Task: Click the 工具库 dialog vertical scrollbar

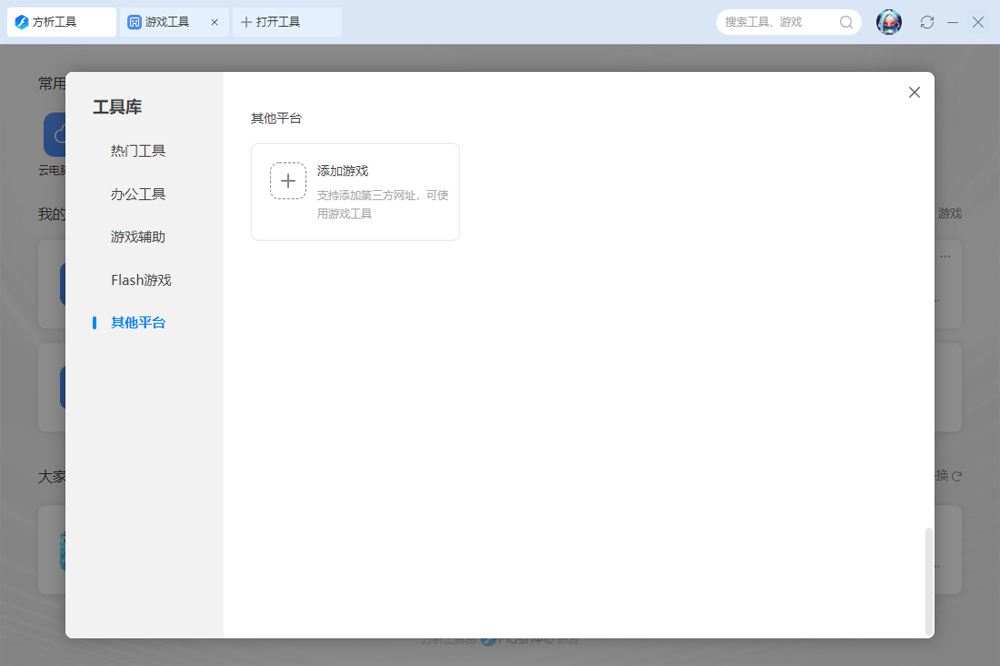Action: click(x=929, y=580)
